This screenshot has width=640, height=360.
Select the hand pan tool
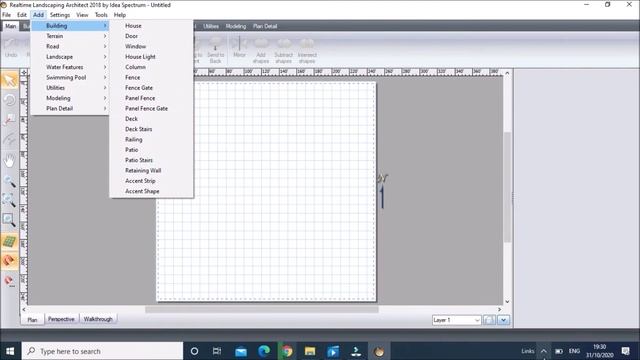pos(9,160)
